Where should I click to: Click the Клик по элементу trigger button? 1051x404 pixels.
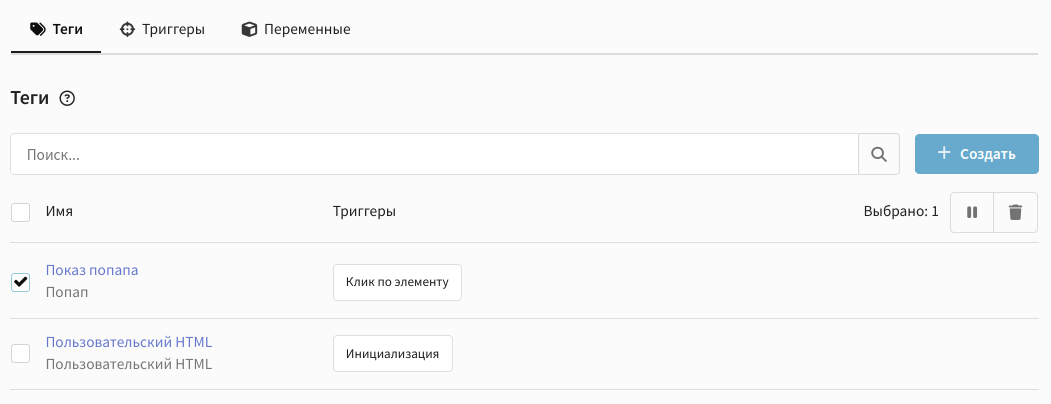click(x=397, y=282)
